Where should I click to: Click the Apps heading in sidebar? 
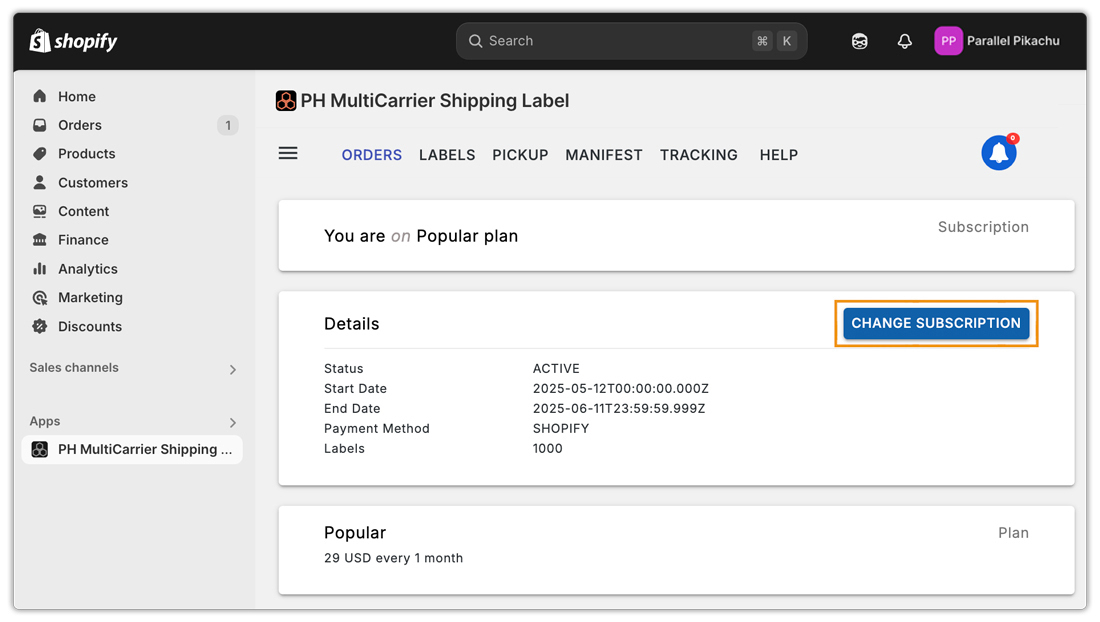[45, 421]
